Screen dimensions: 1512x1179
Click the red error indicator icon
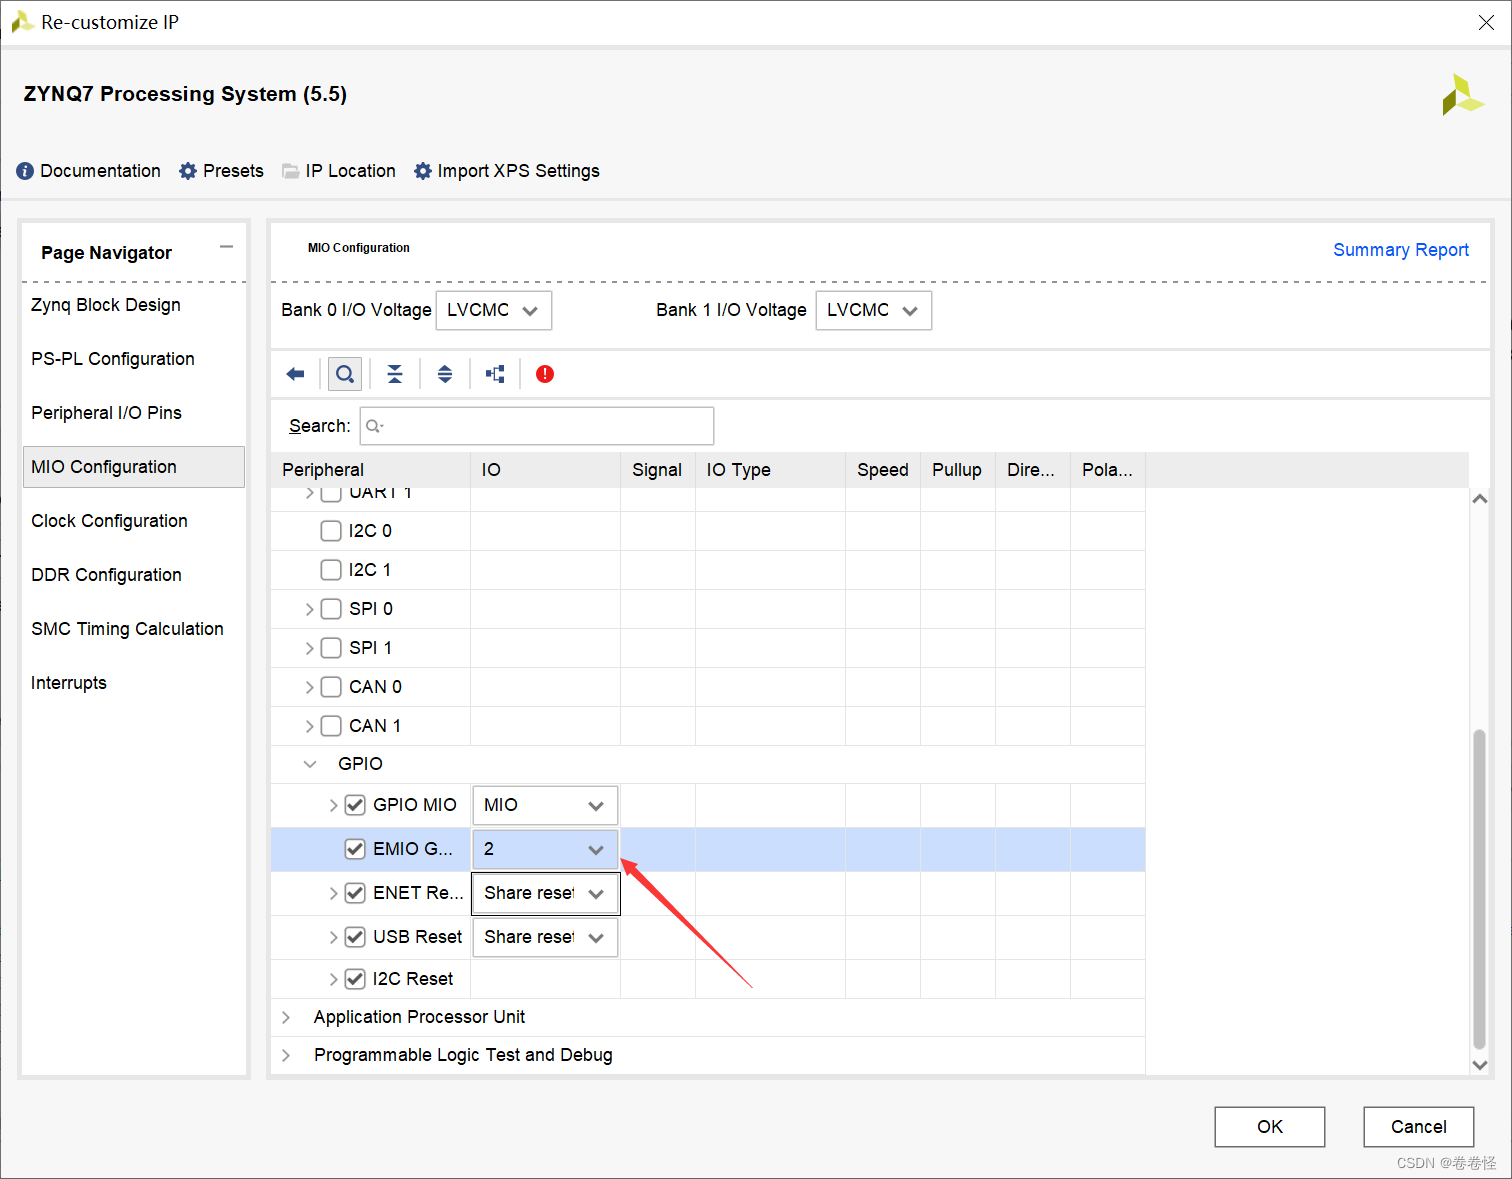(x=545, y=374)
